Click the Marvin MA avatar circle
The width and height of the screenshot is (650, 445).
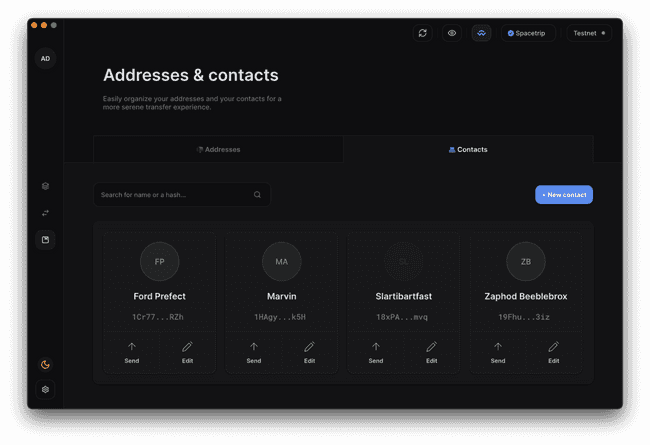tap(281, 262)
